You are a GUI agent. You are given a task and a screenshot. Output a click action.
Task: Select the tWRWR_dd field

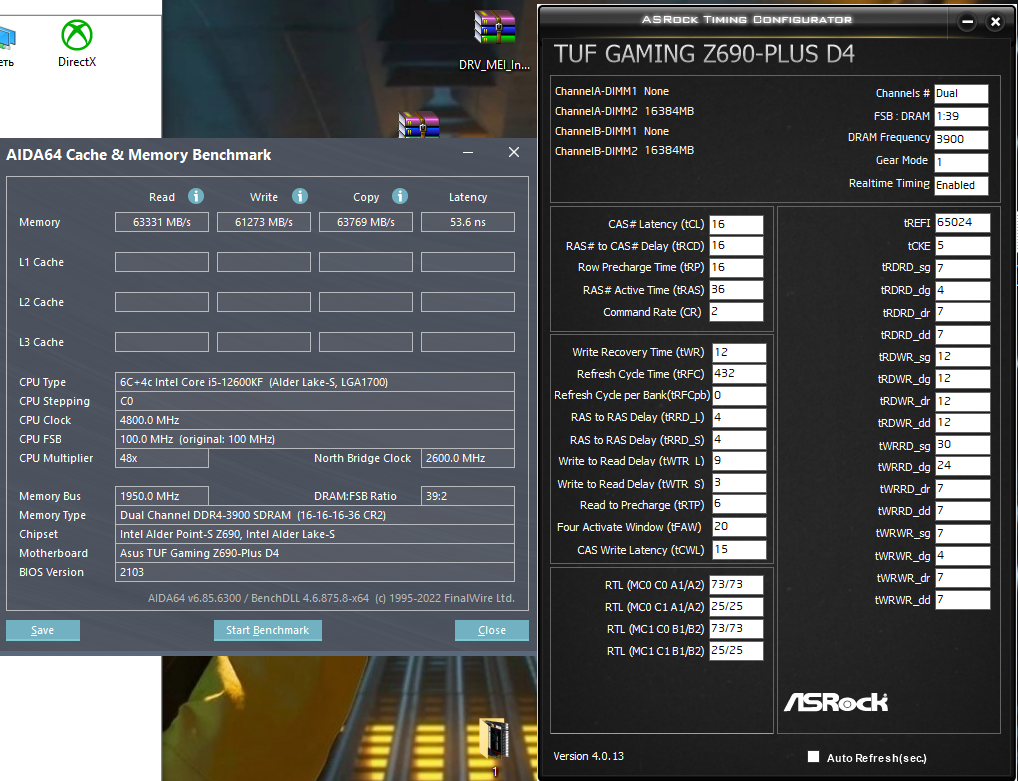962,600
